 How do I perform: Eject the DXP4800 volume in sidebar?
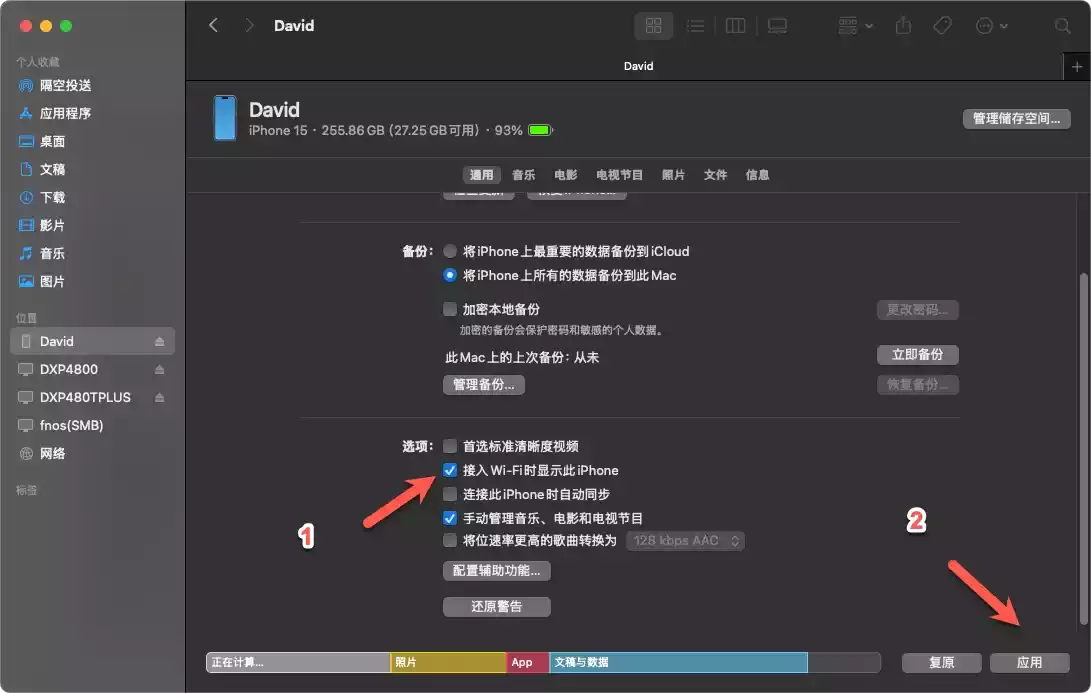click(x=159, y=369)
